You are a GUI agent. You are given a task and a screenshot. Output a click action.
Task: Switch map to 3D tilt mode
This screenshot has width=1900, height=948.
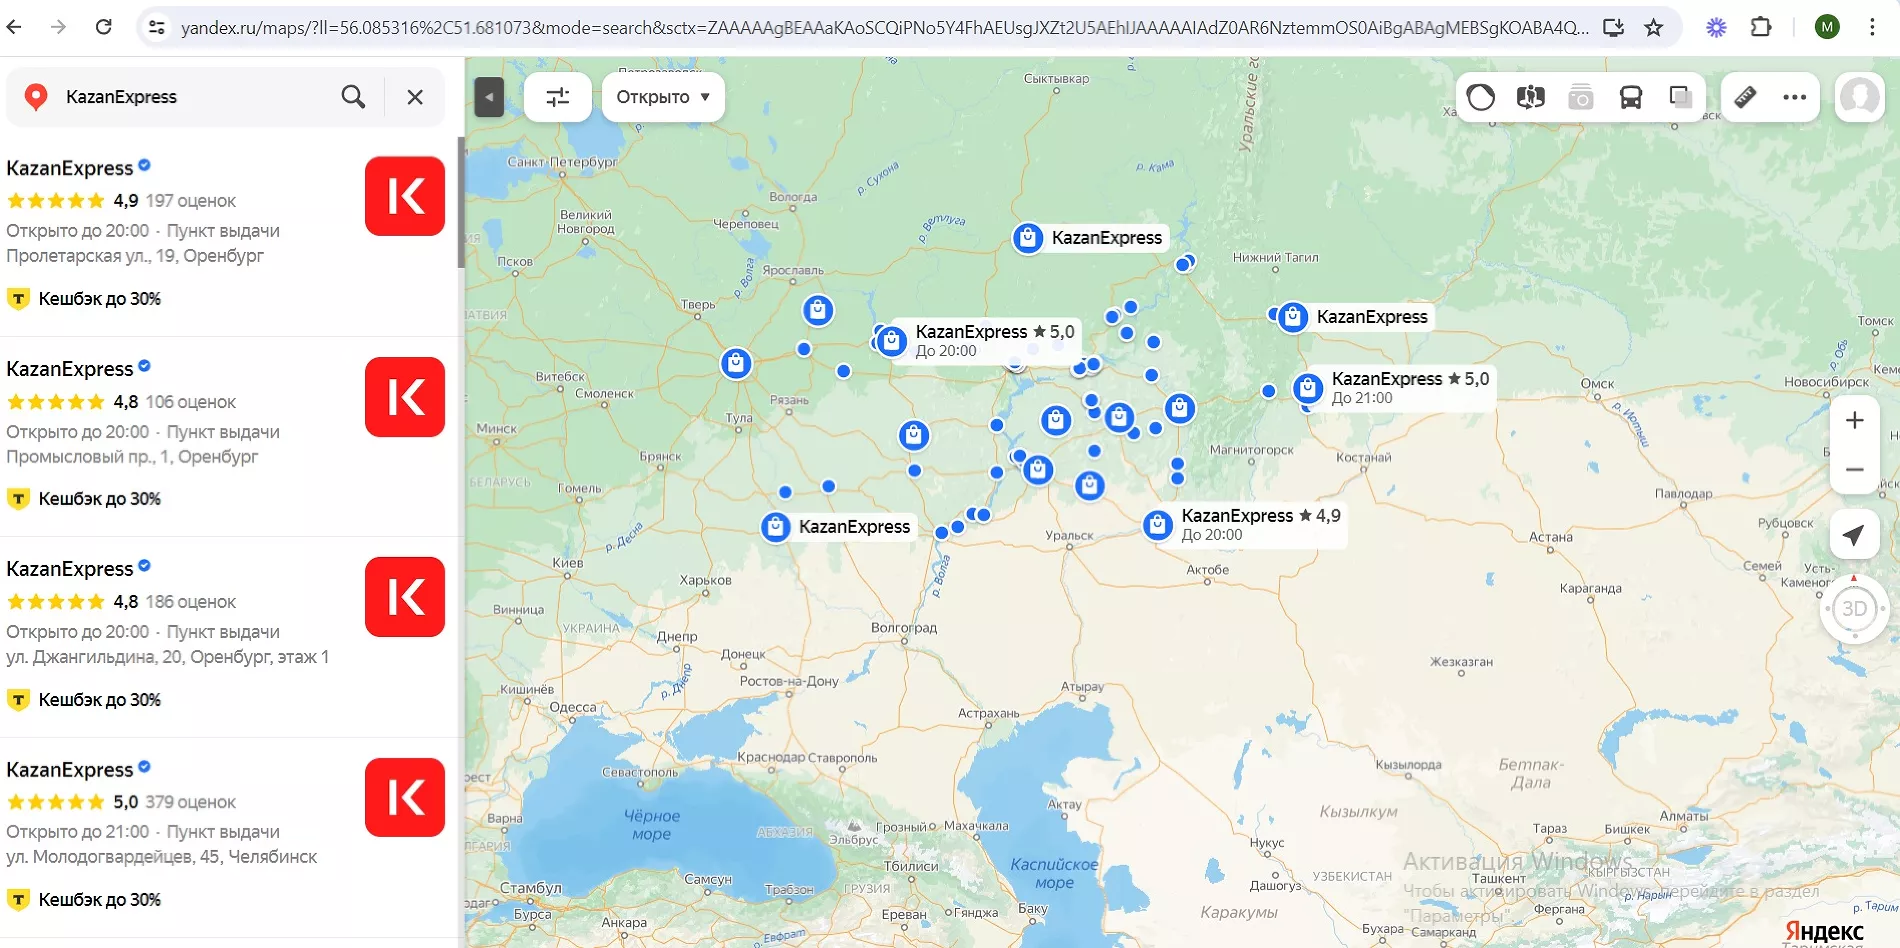click(1854, 609)
